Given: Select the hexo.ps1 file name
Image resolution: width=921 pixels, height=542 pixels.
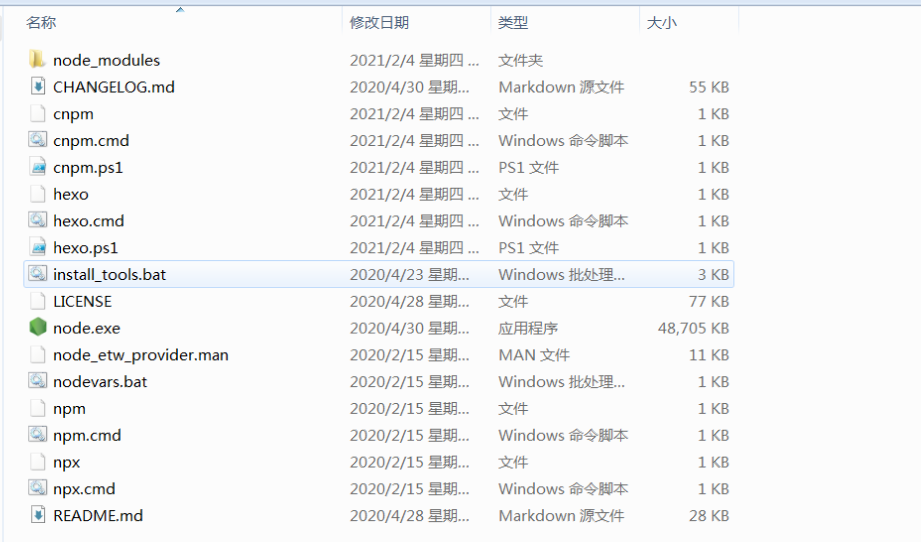Looking at the screenshot, I should (86, 248).
